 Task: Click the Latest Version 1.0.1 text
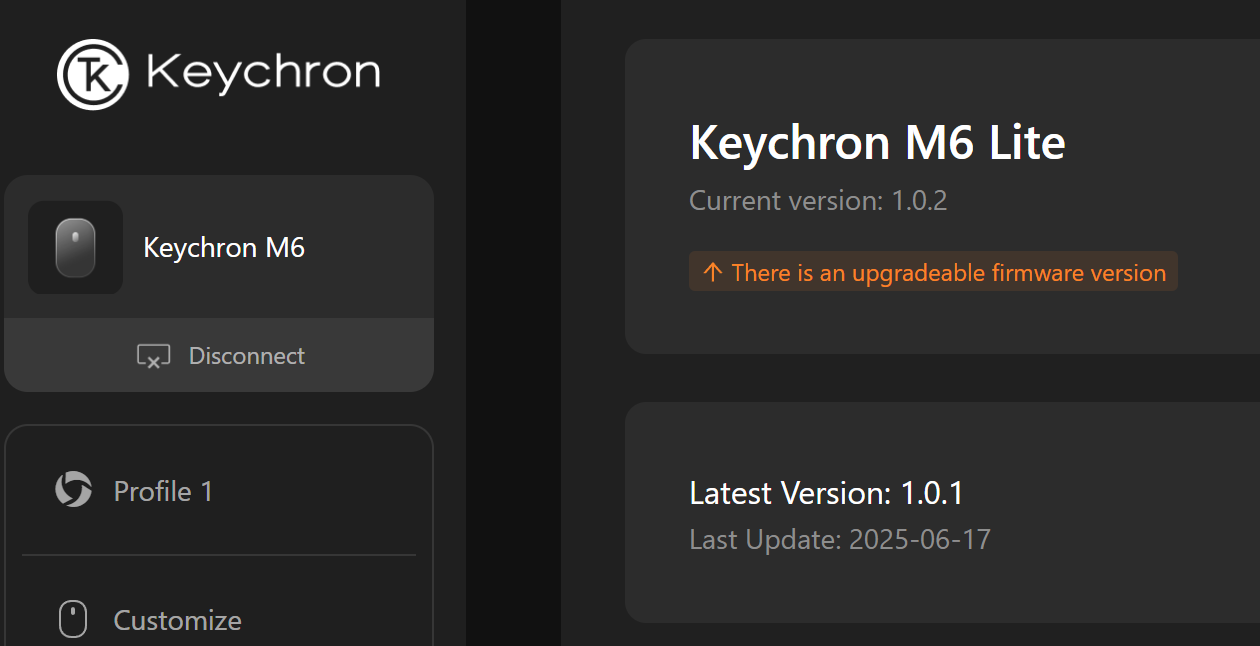click(x=826, y=493)
